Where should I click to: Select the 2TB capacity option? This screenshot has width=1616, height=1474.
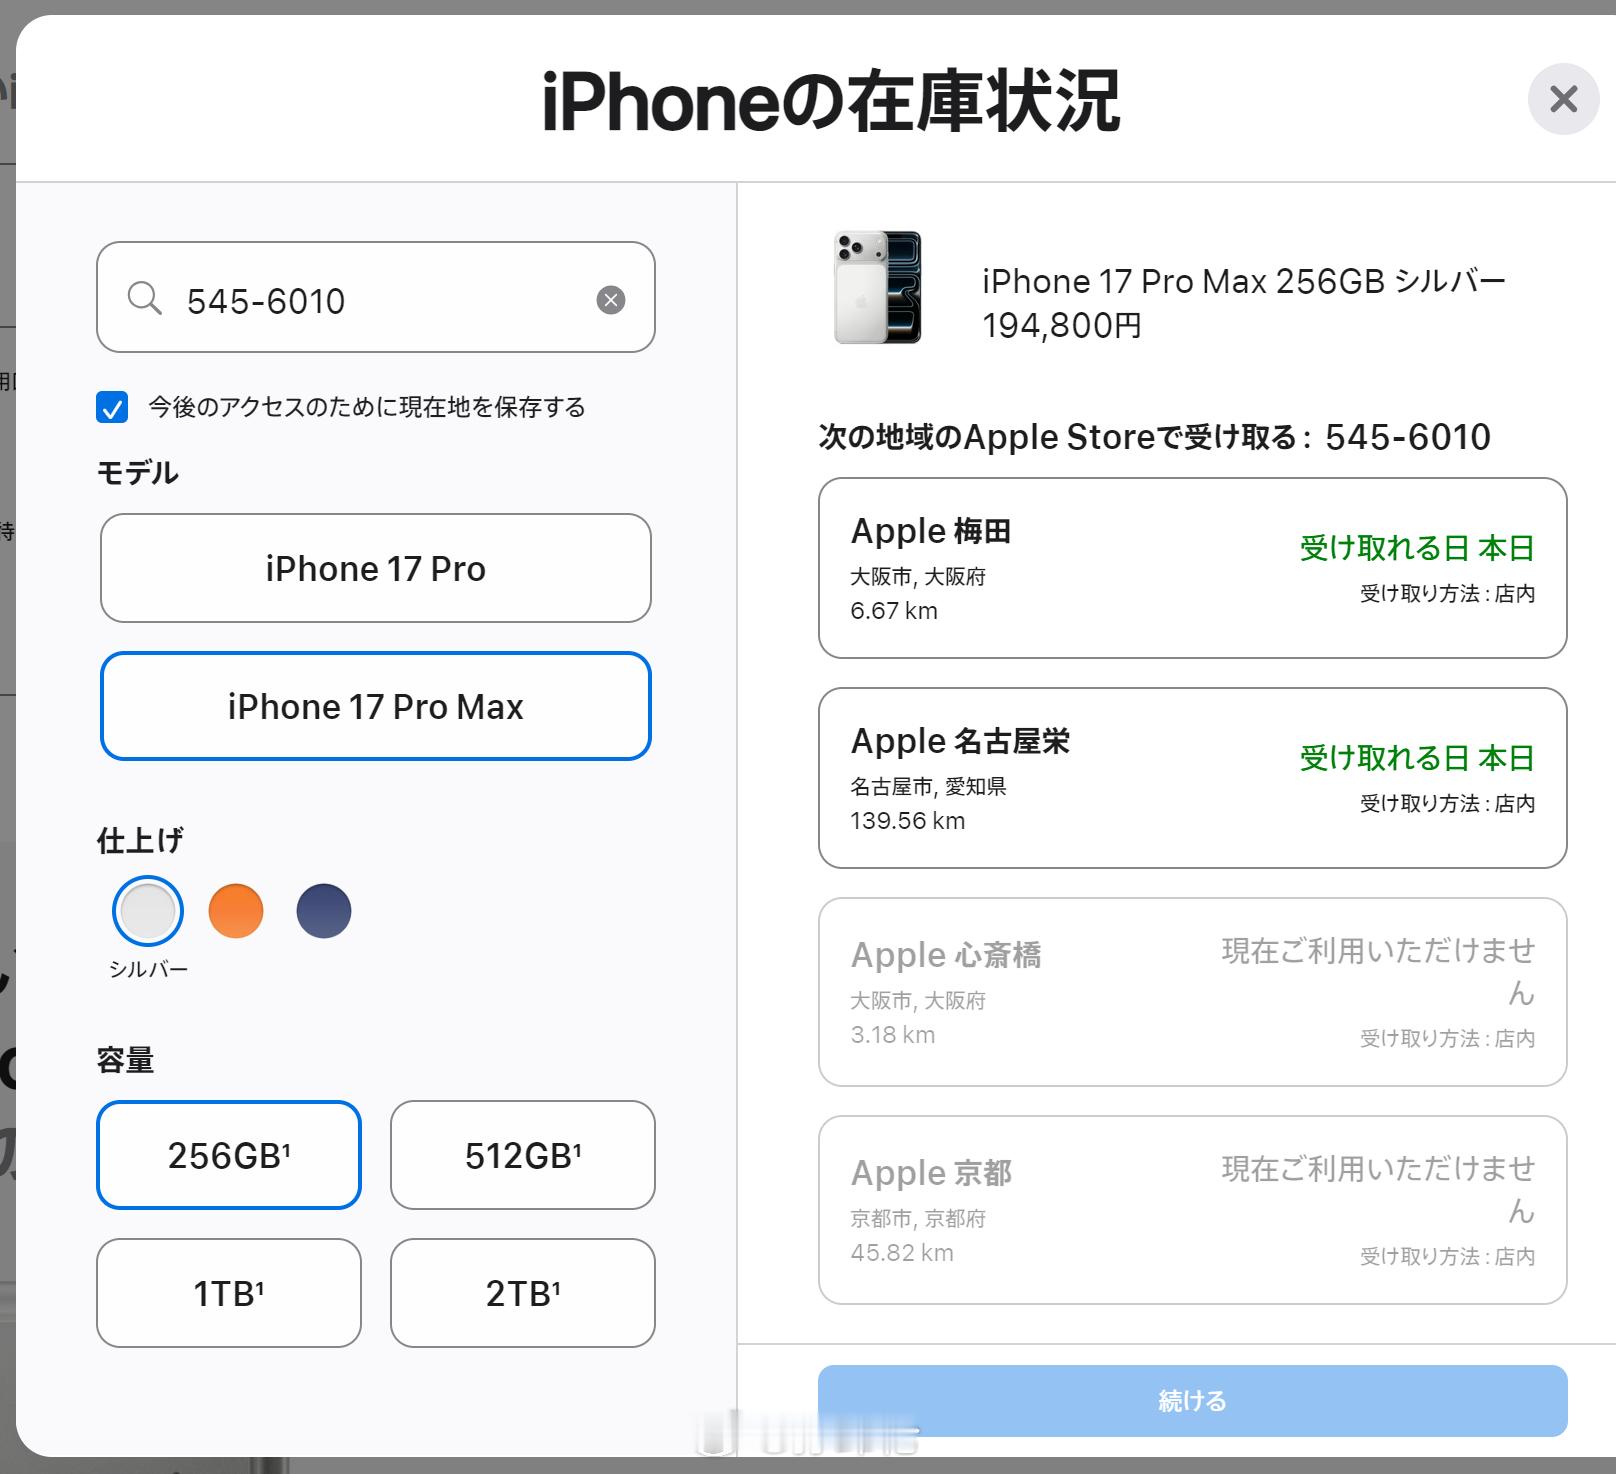click(523, 1293)
